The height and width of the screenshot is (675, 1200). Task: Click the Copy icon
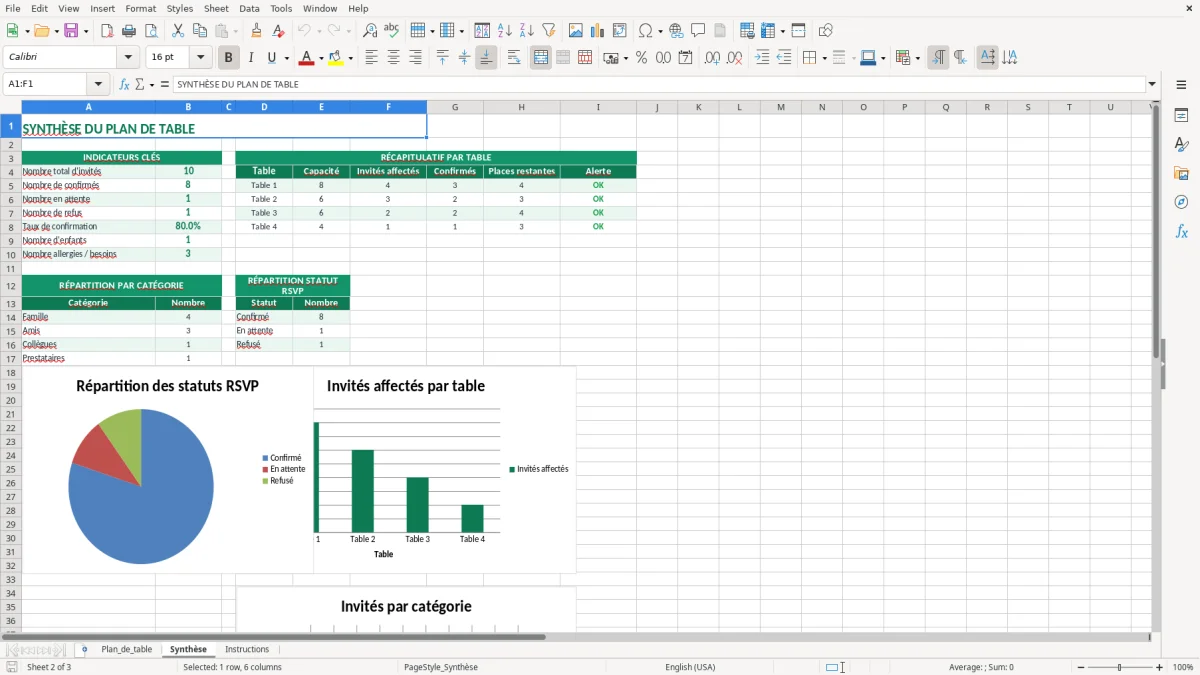[x=200, y=31]
